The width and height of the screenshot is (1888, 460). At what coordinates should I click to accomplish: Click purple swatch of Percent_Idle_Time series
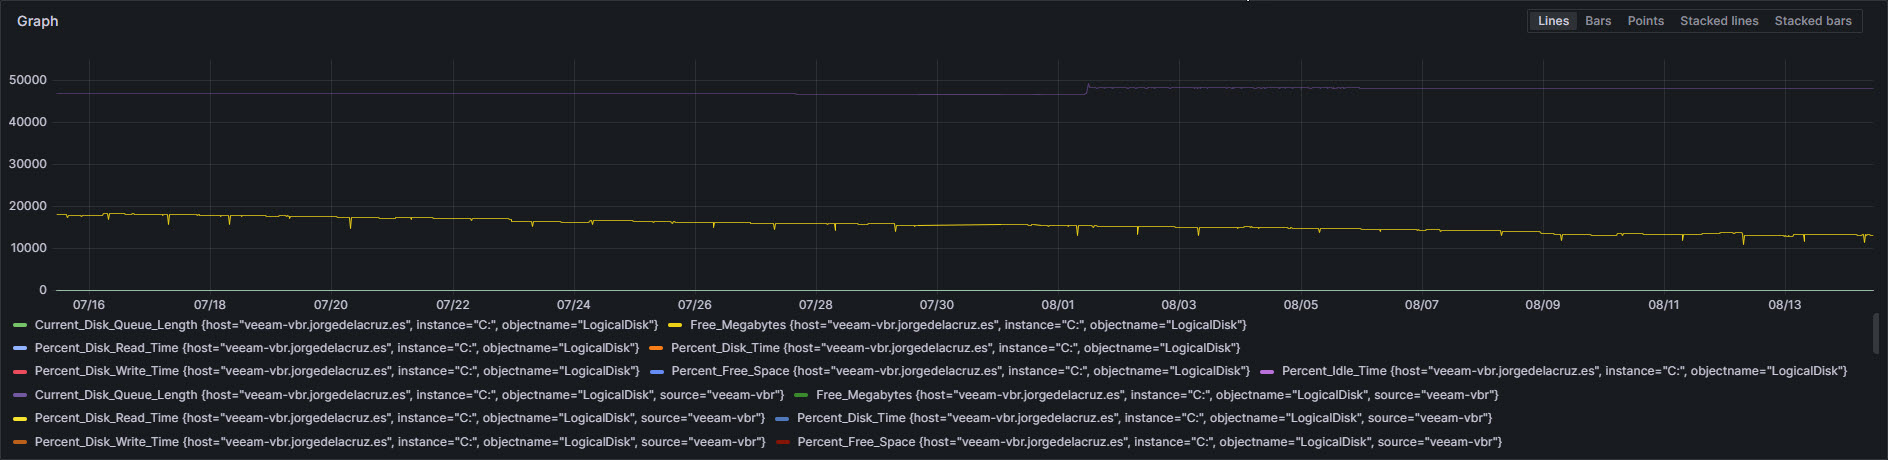[1267, 371]
